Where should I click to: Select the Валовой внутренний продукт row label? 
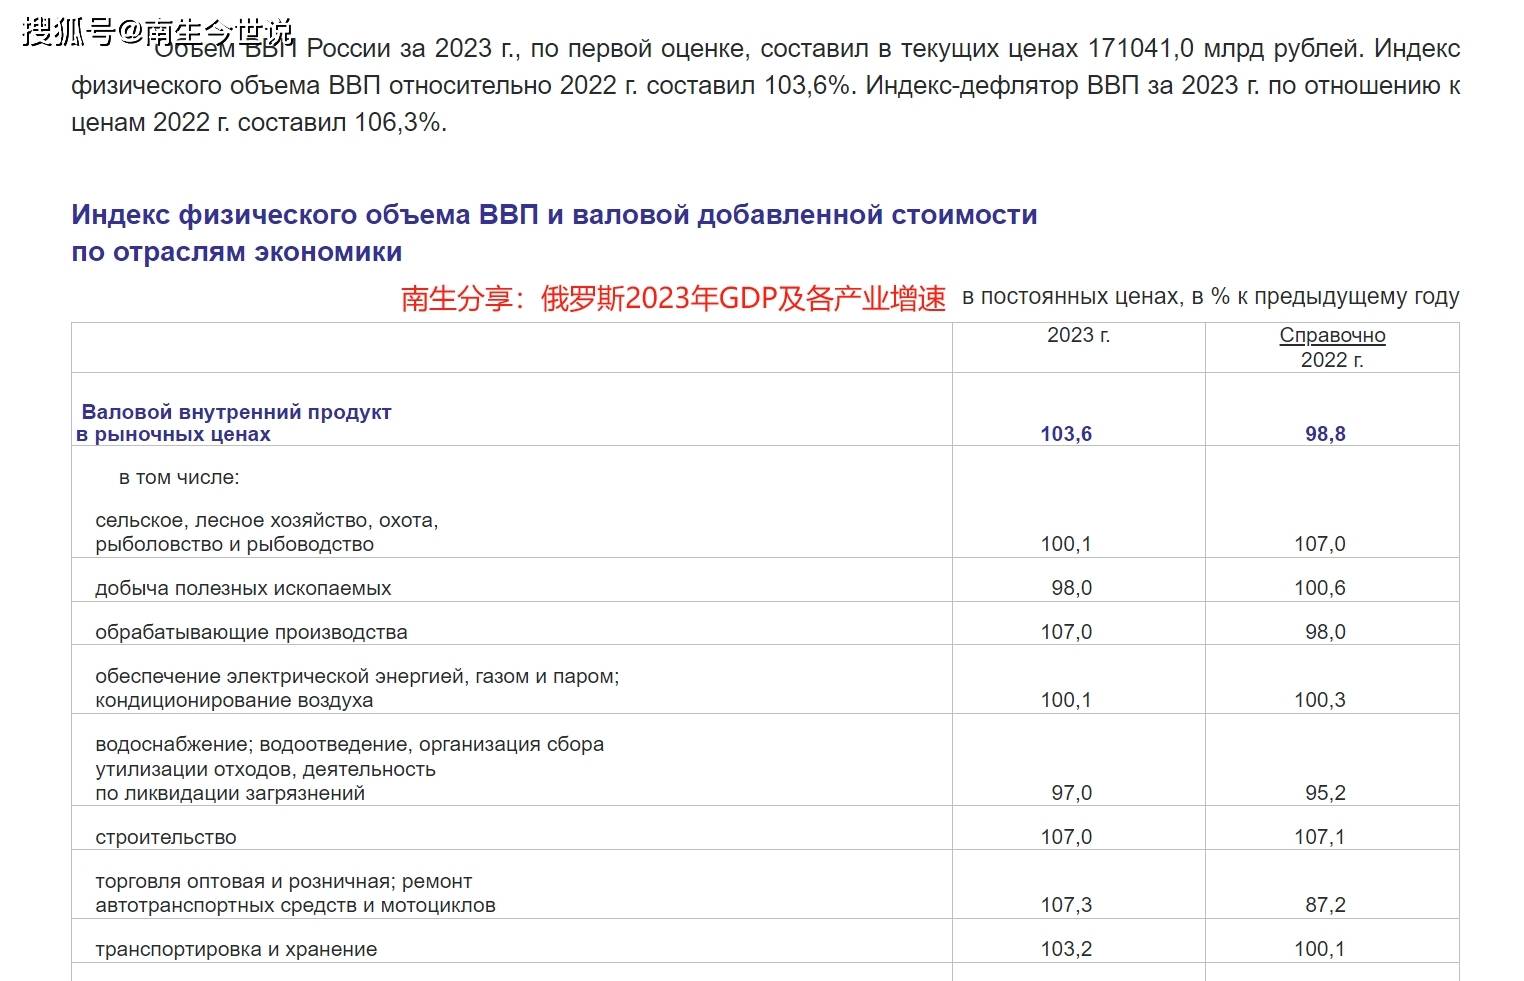click(x=237, y=422)
